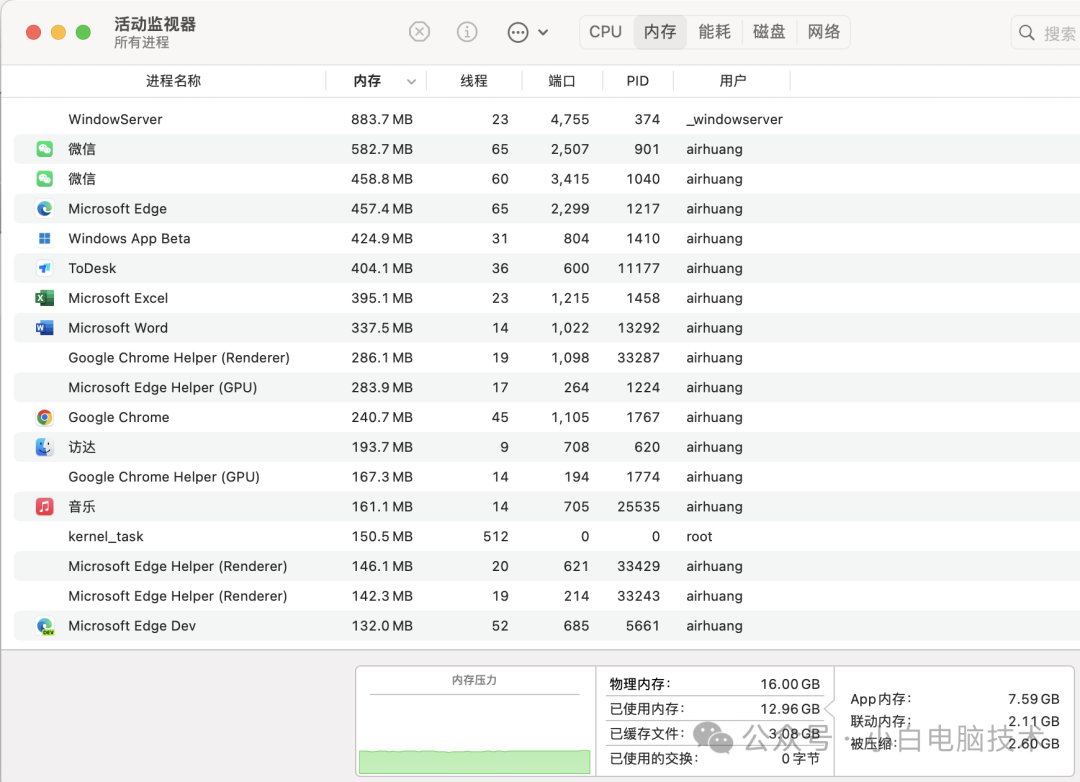Select Google Chrome Helper (GPU) row
This screenshot has width=1080, height=782.
click(547, 477)
